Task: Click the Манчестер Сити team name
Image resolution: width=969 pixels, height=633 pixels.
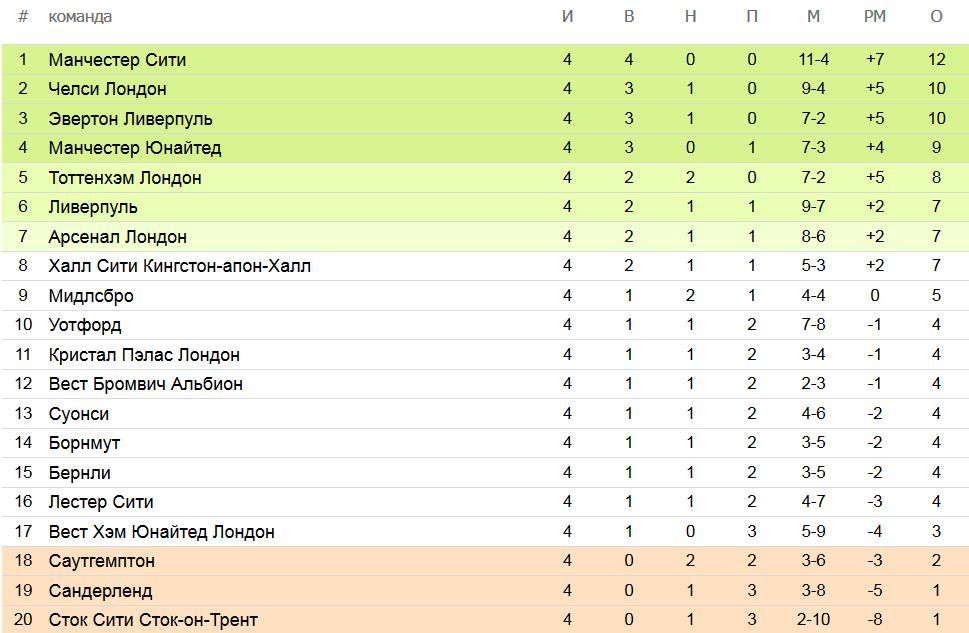Action: coord(117,60)
